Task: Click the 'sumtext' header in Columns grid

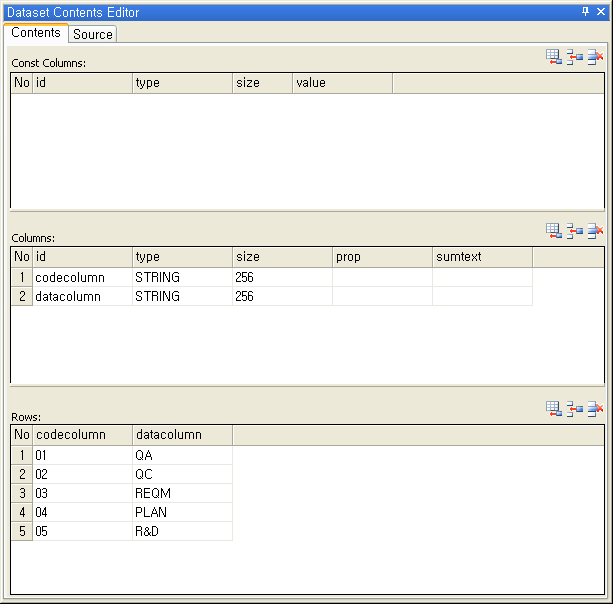Action: tap(482, 257)
